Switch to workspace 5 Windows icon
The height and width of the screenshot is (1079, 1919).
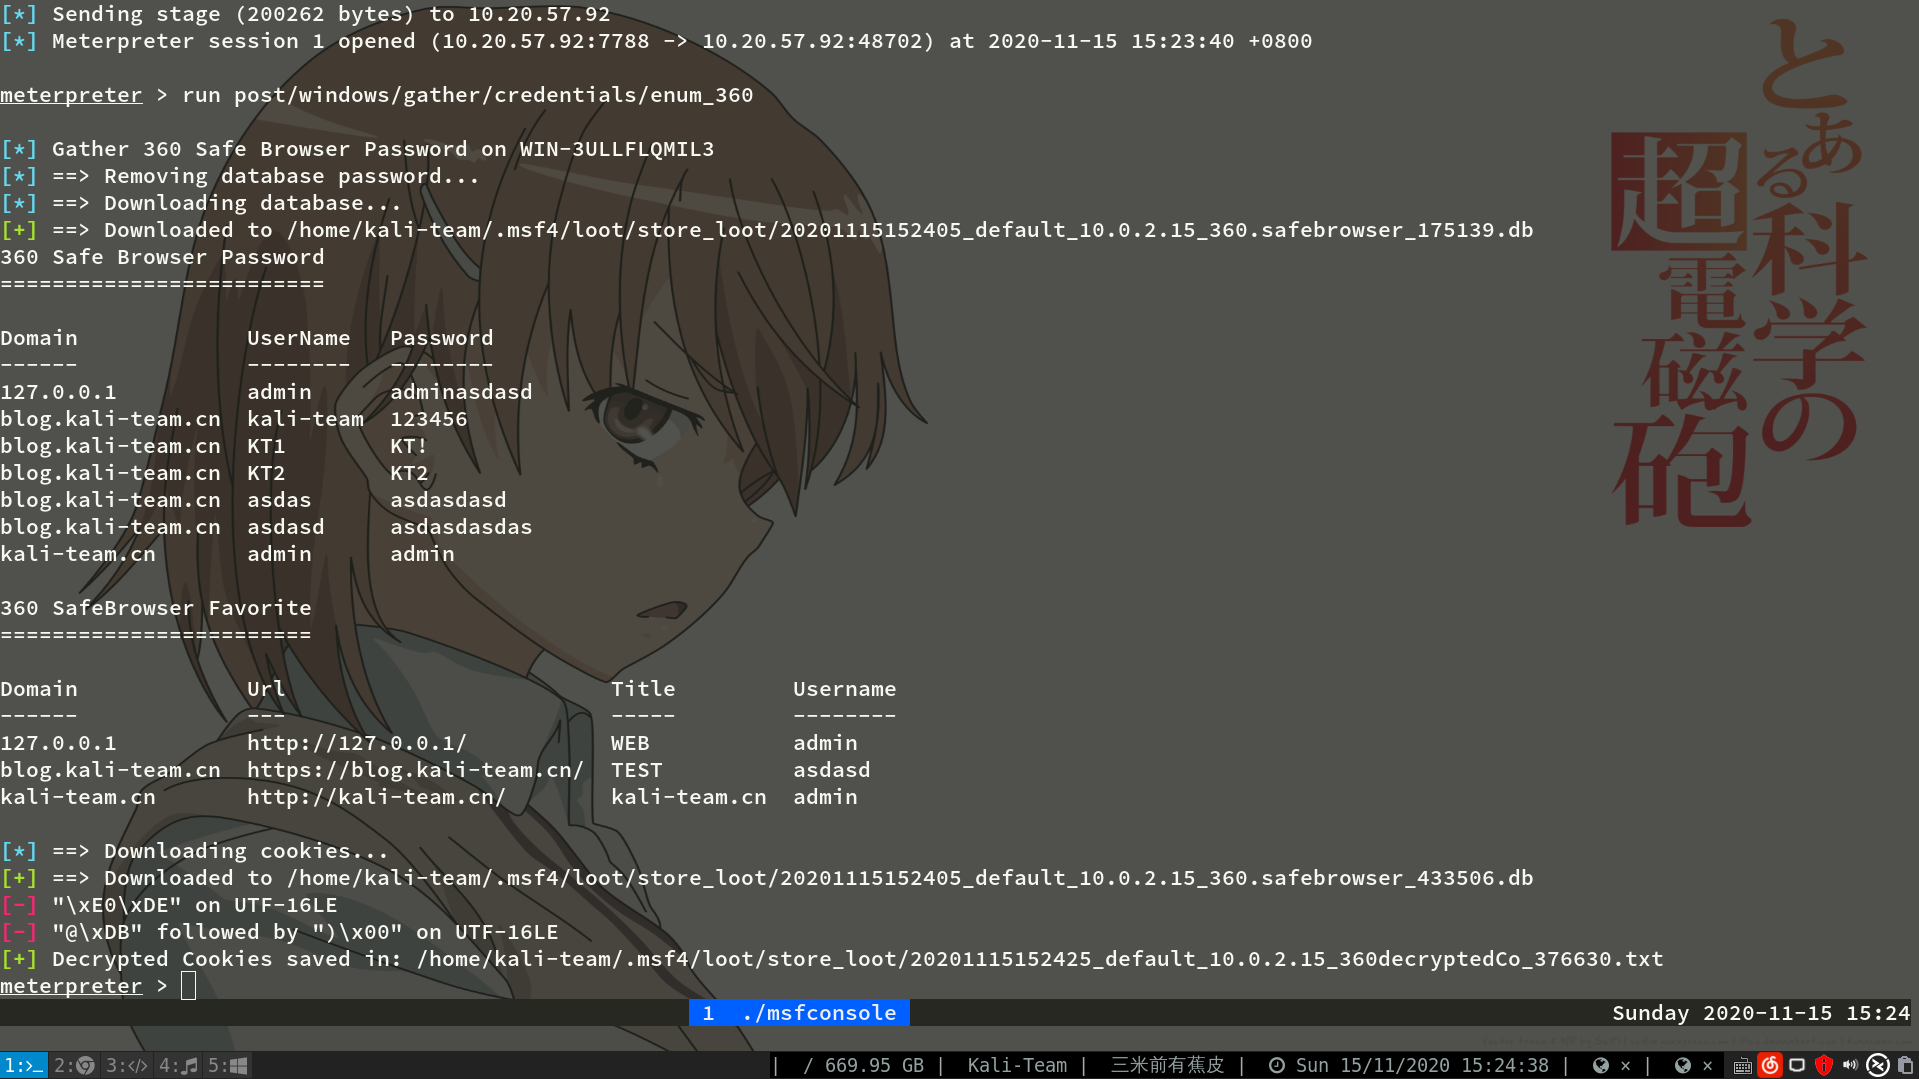[x=228, y=1066]
